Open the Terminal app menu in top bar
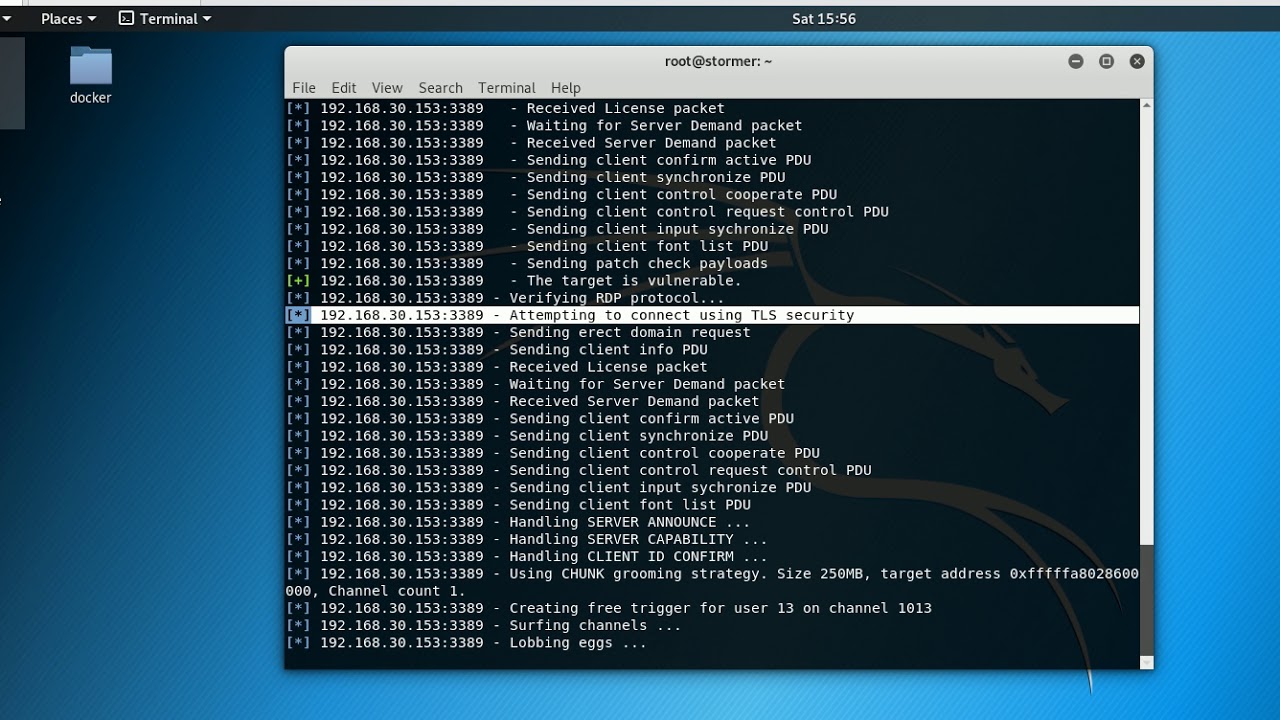The width and height of the screenshot is (1280, 720). (165, 18)
